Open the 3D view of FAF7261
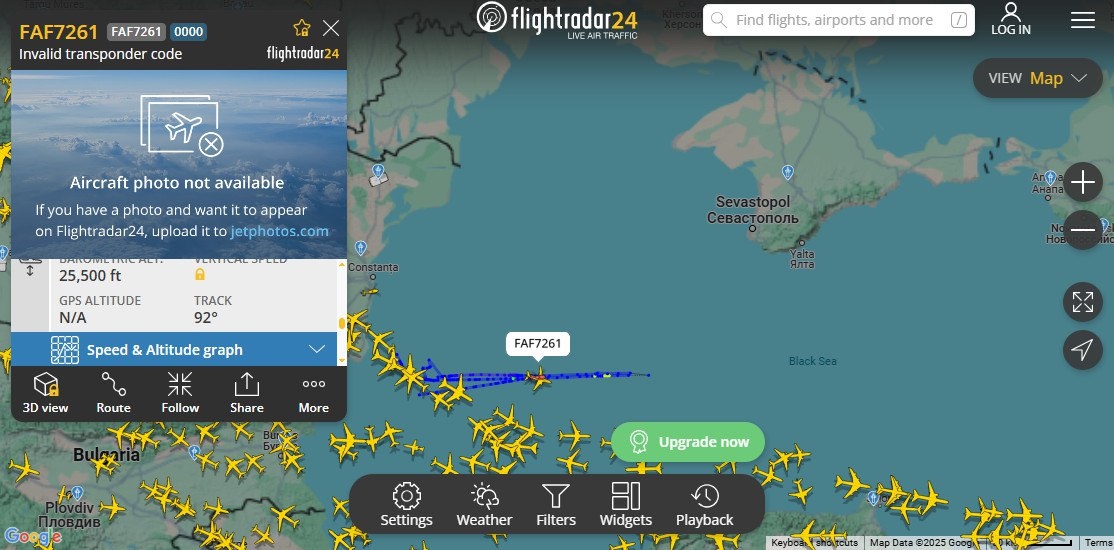Screen dimensions: 1114x550 point(45,393)
